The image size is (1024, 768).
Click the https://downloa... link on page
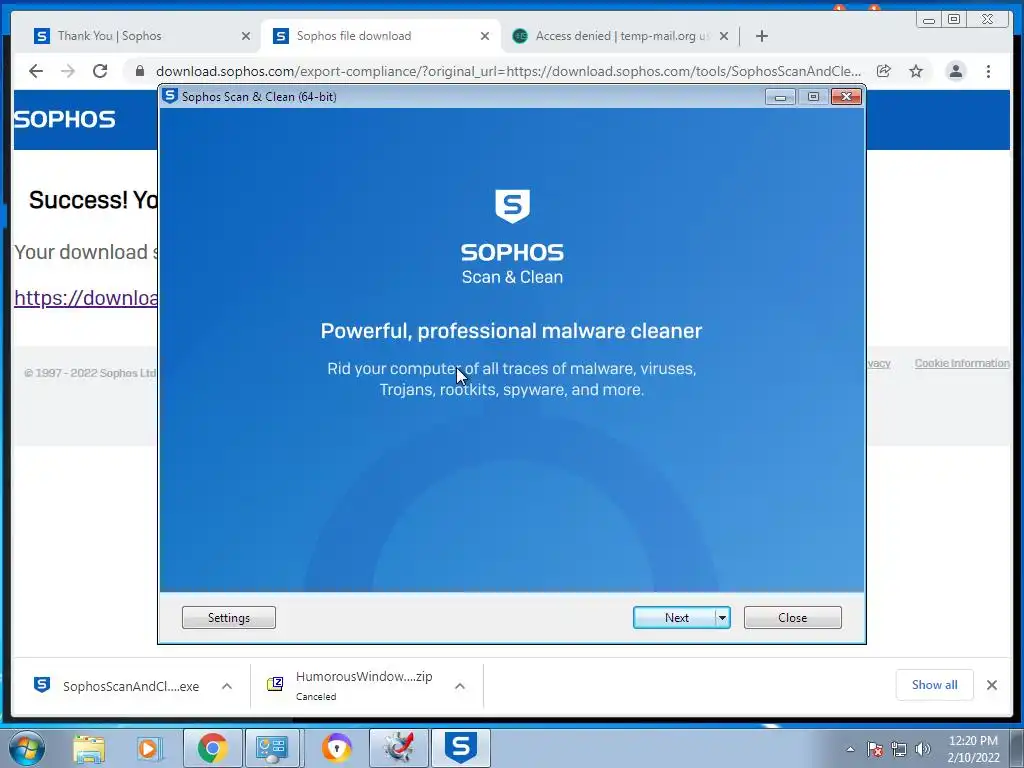(x=86, y=298)
